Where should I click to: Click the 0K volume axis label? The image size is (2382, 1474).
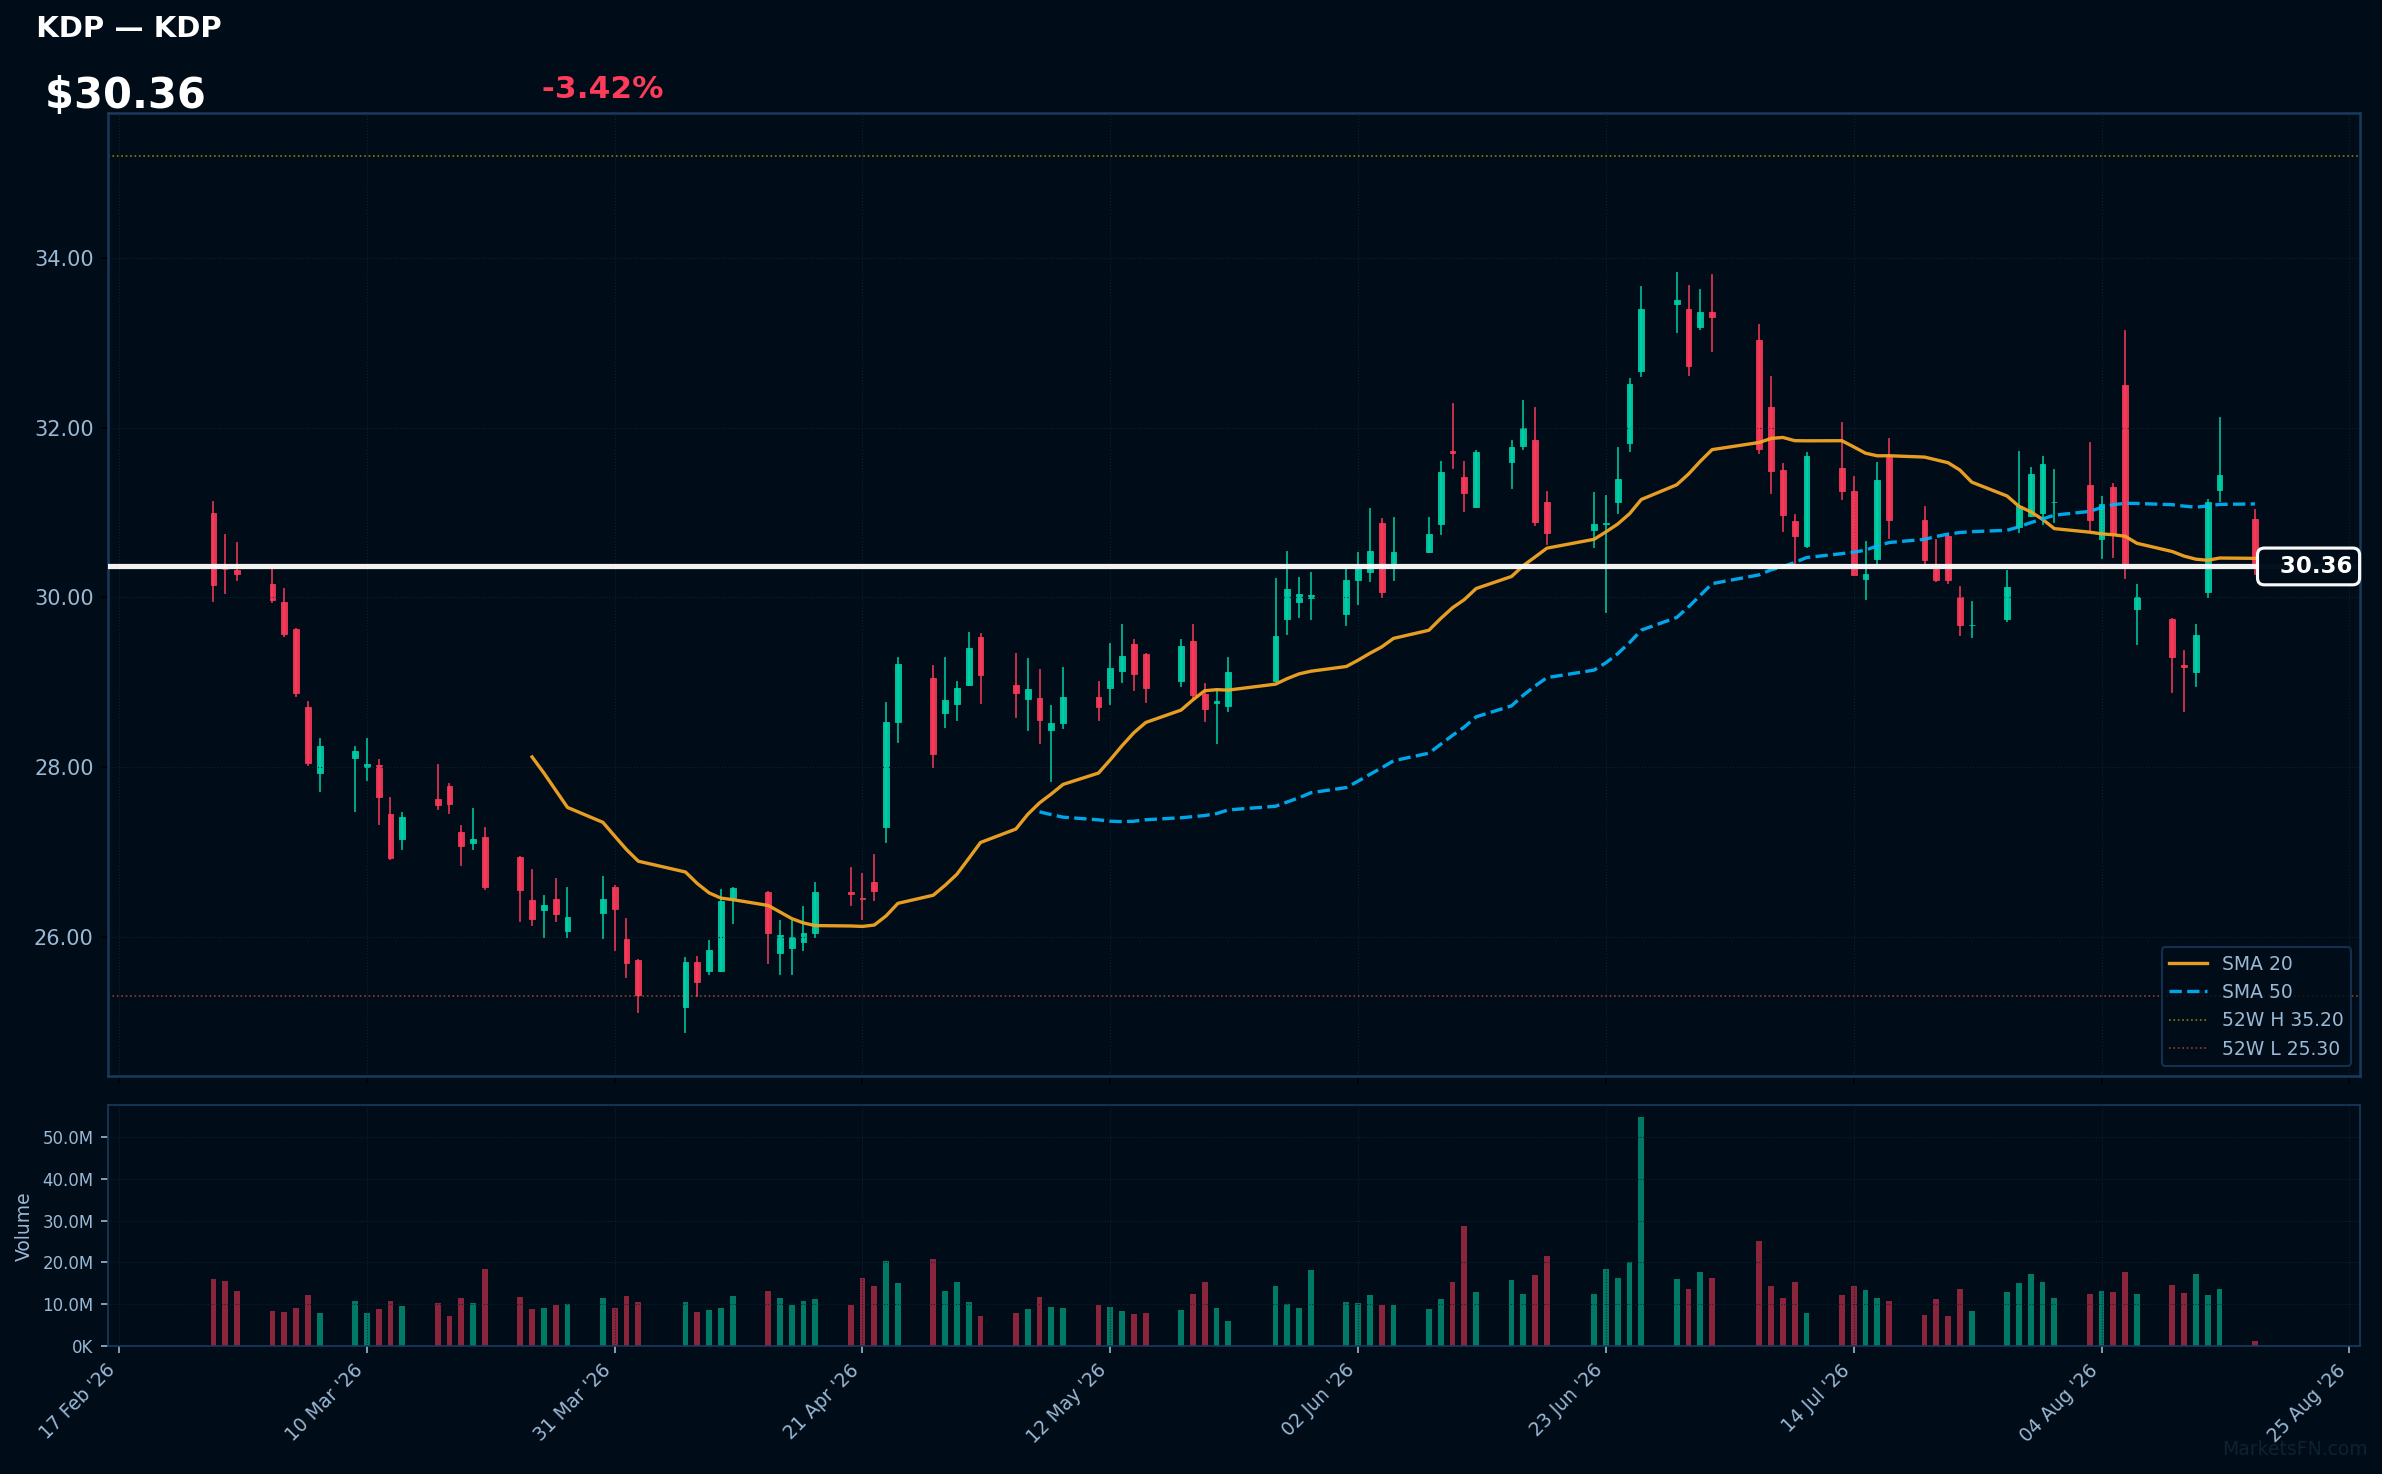pyautogui.click(x=82, y=1347)
